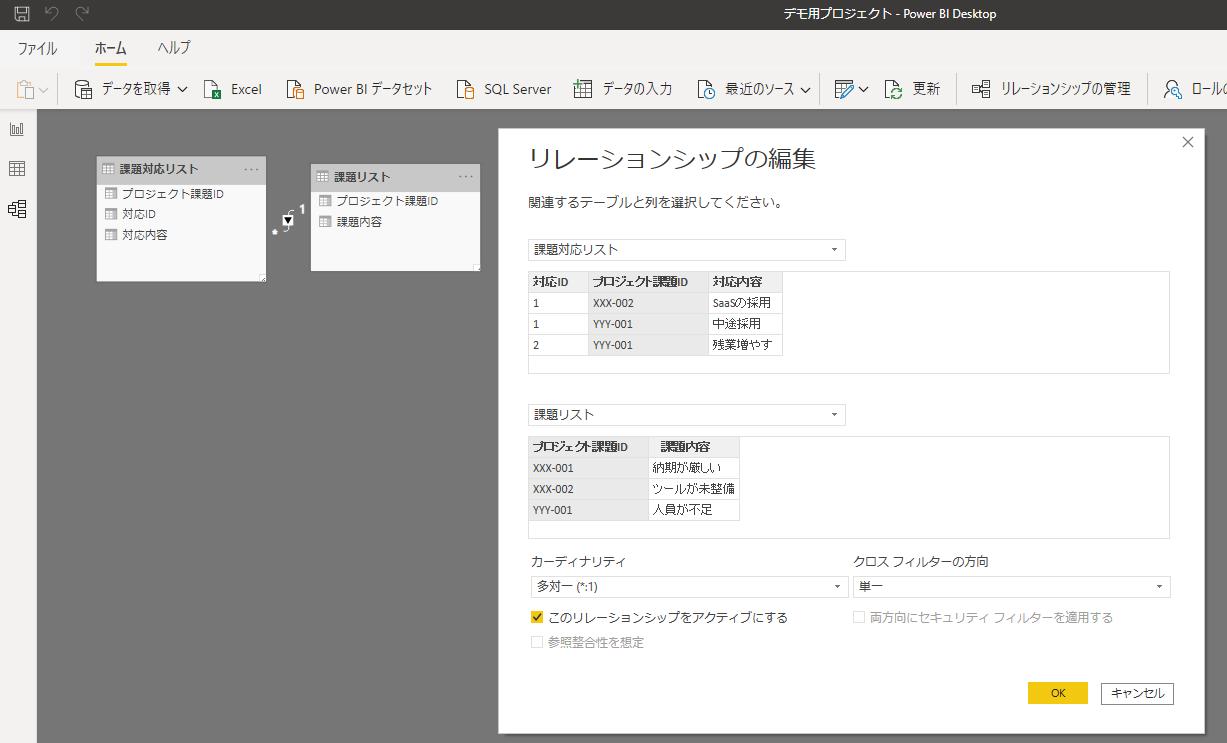This screenshot has height=743, width=1227.
Task: Switch to the Report view in the sidebar
Action: [x=16, y=128]
